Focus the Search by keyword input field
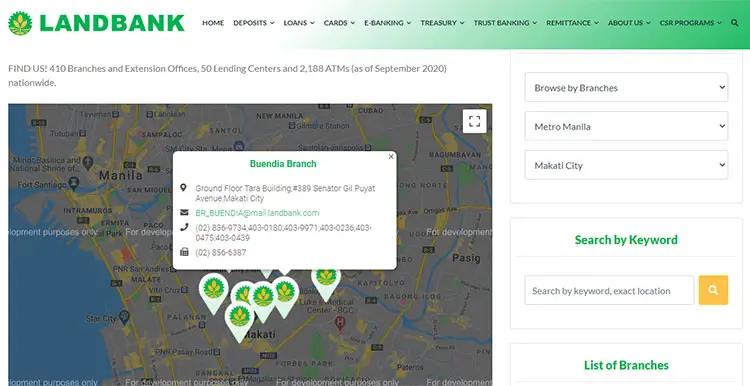 tap(609, 290)
